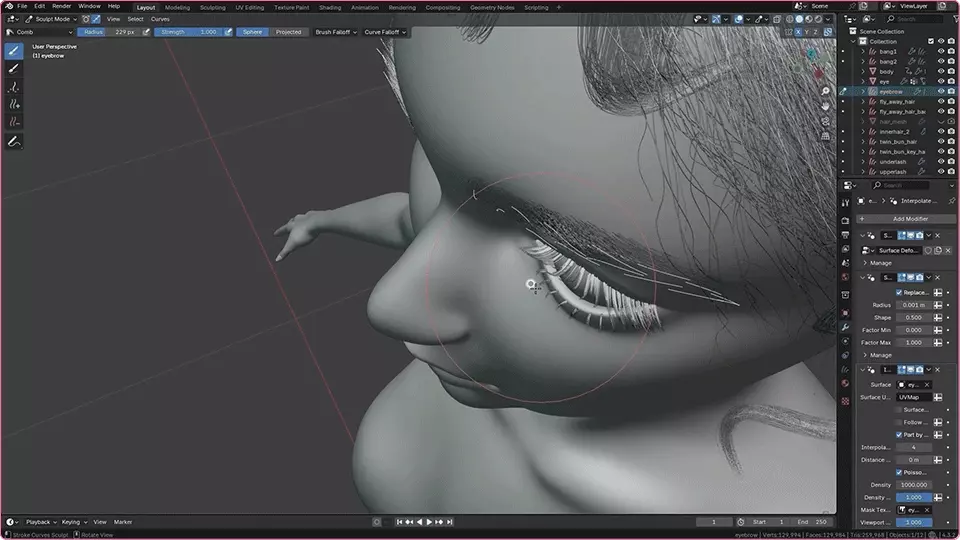The height and width of the screenshot is (540, 960).
Task: Open the Playback menu in timeline
Action: tap(41, 522)
